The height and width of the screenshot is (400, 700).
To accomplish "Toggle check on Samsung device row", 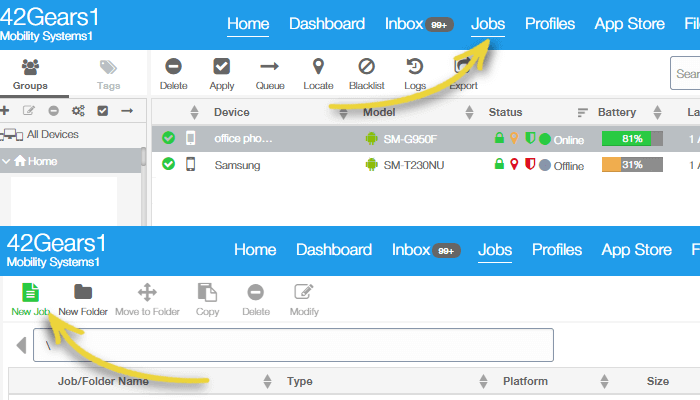I will [x=168, y=164].
